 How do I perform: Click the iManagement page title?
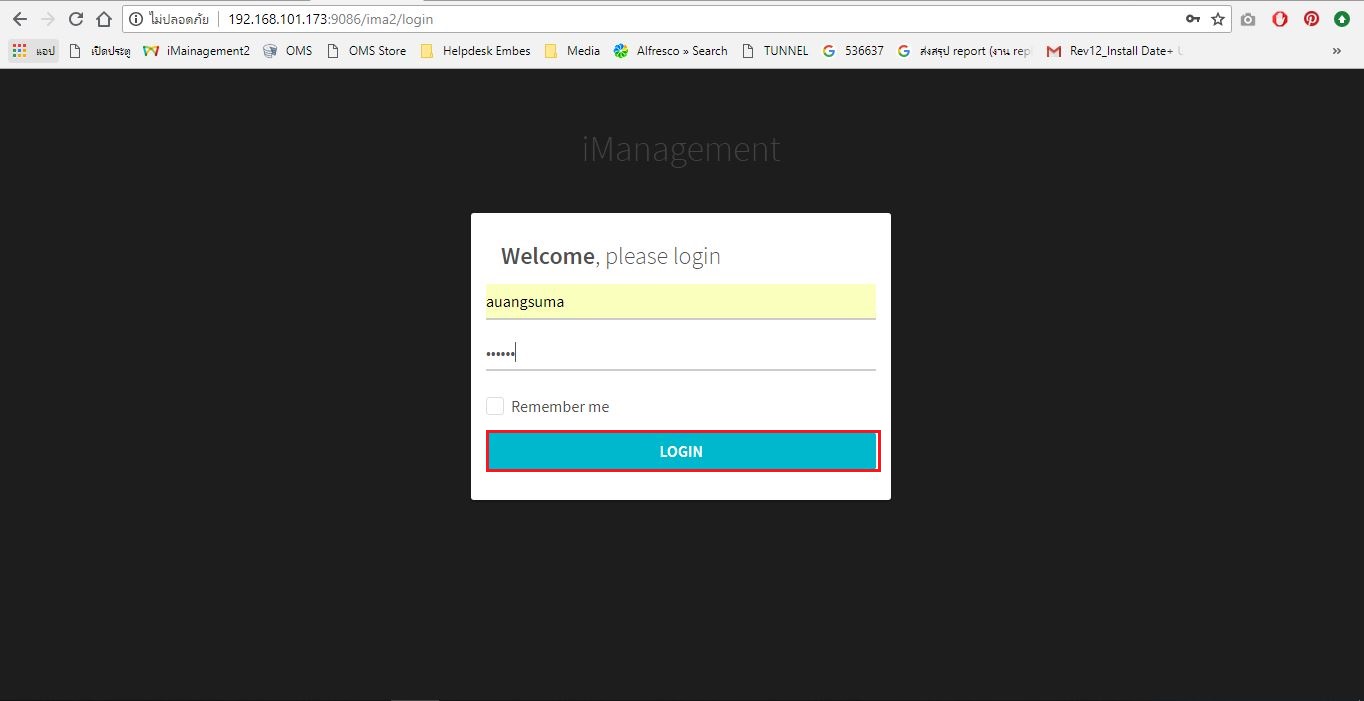pos(681,149)
